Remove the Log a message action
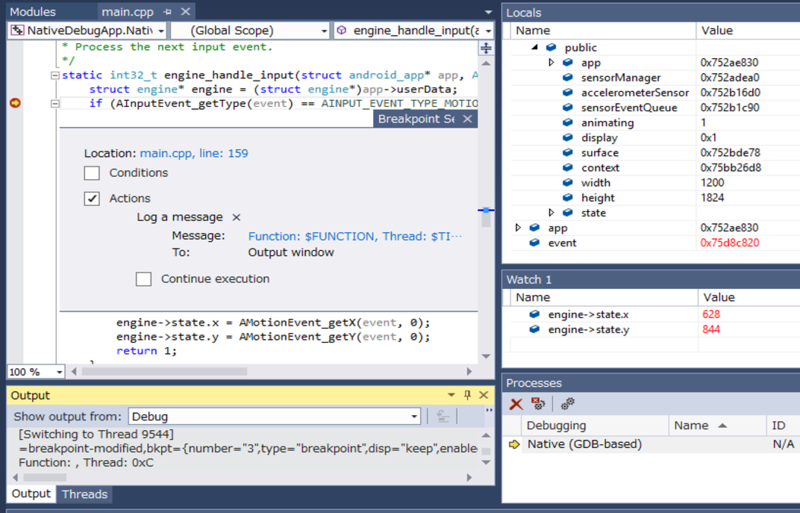 tap(236, 217)
